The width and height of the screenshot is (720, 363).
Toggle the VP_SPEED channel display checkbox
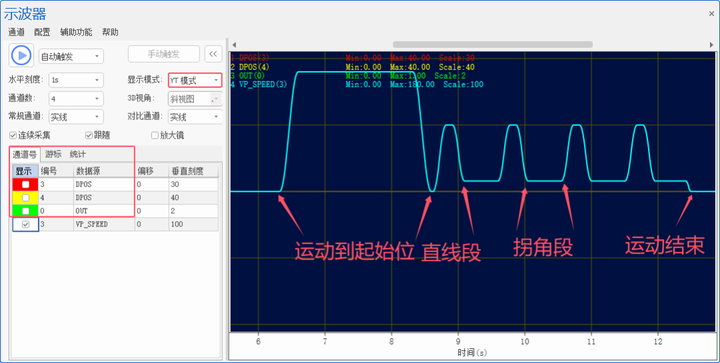pyautogui.click(x=26, y=224)
